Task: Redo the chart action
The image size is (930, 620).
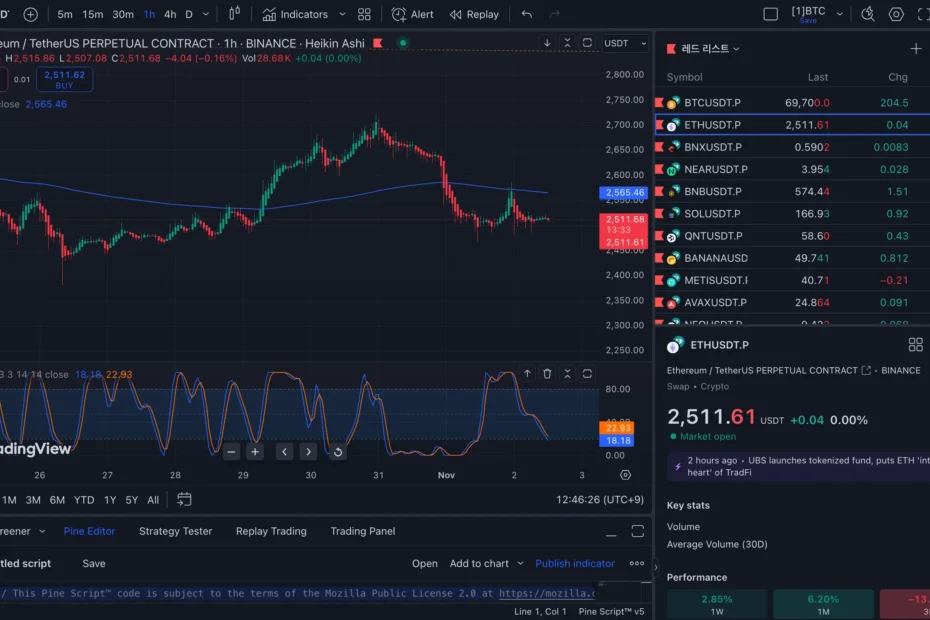Action: tap(555, 14)
